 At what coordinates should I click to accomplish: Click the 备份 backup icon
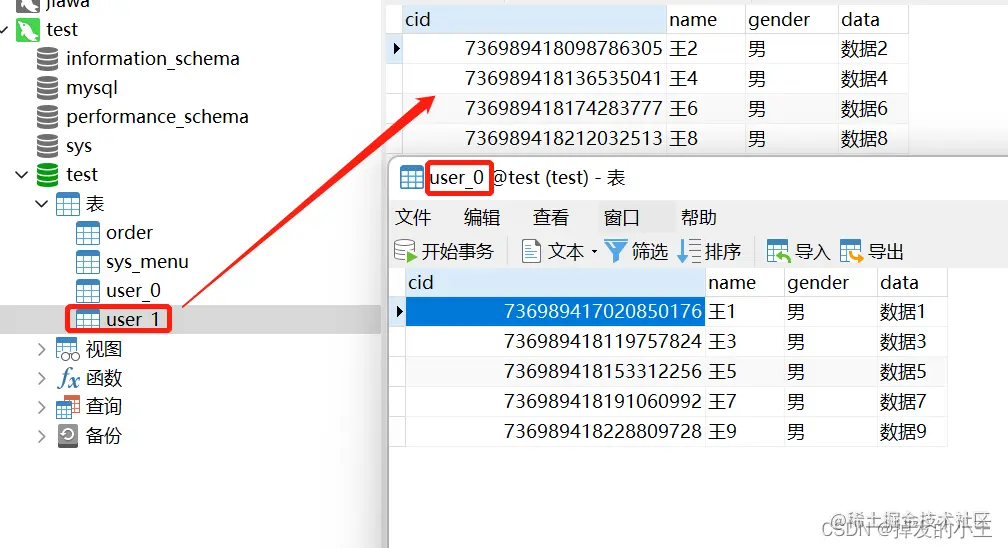pos(68,436)
